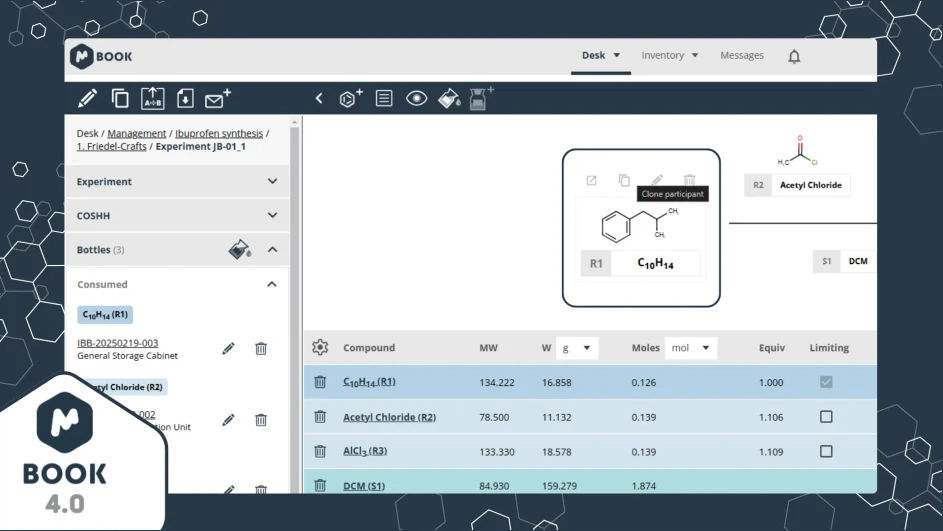
Task: Toggle the Limiting checkbox for C10H14 (R1)
Action: [826, 382]
